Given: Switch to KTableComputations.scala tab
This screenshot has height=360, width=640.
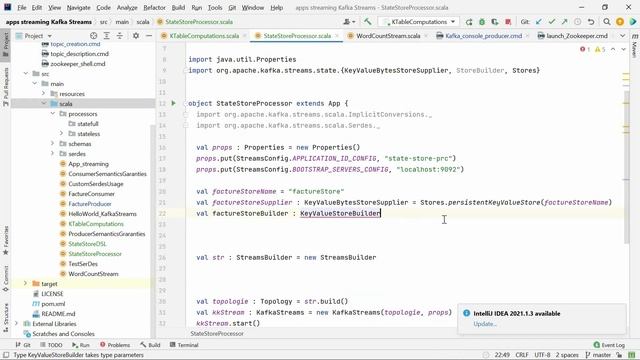Looking at the screenshot, I should [x=204, y=36].
